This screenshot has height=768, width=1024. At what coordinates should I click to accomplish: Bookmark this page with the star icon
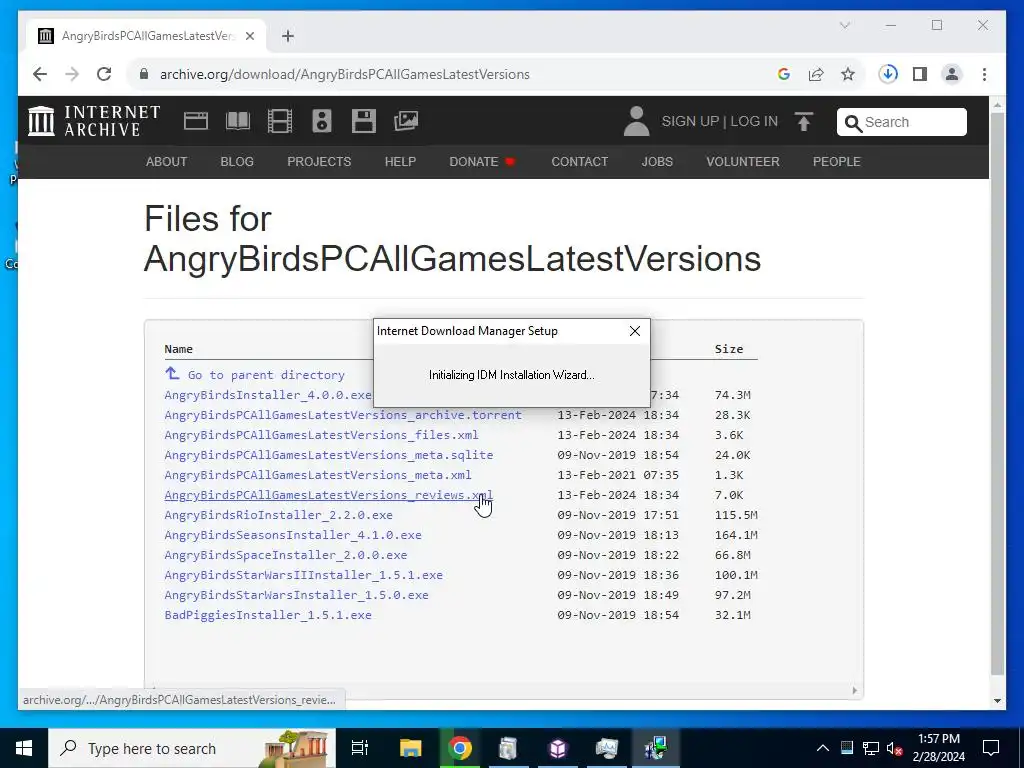[848, 74]
